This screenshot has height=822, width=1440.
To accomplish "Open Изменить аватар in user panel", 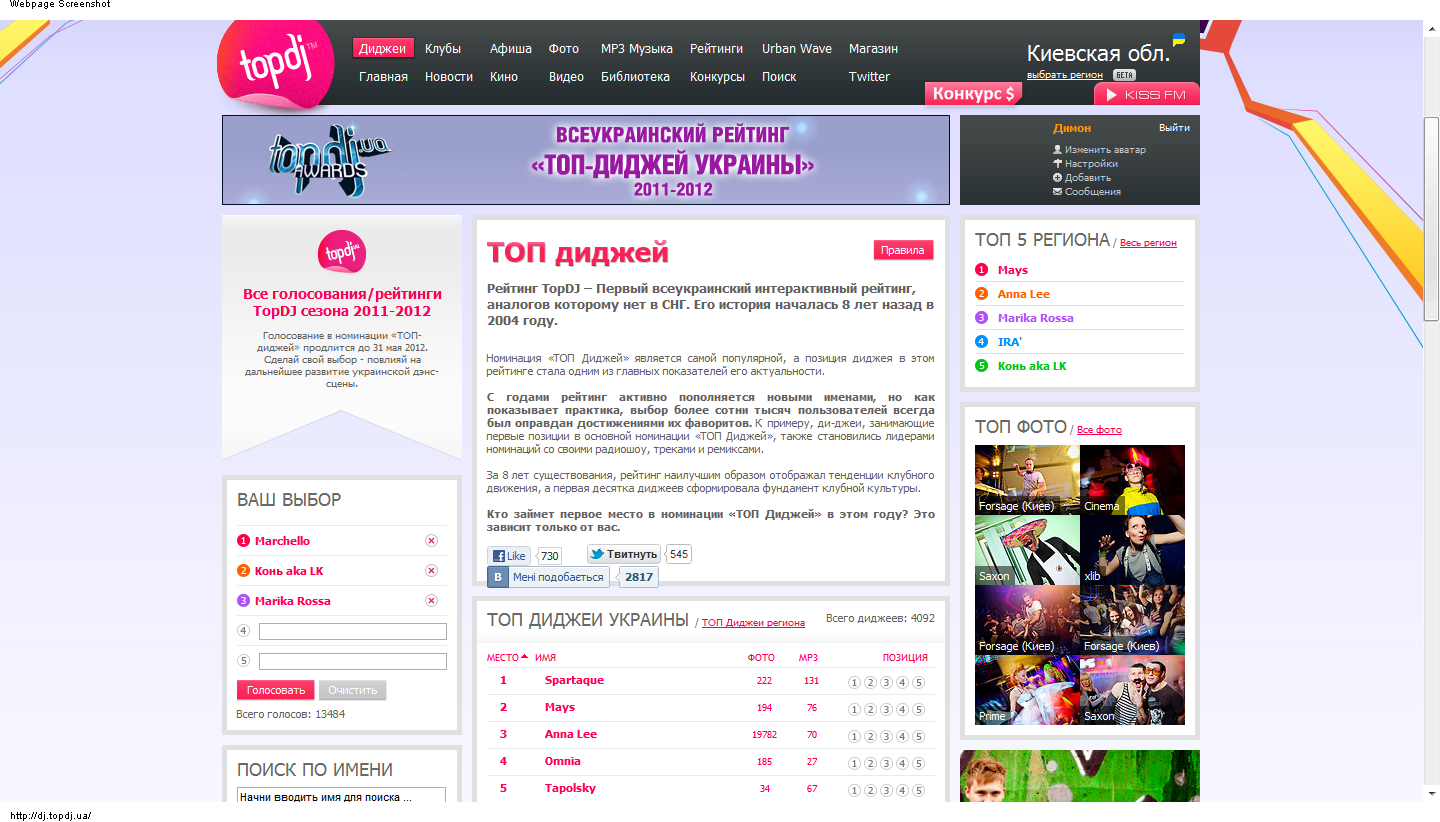I will click(x=1105, y=150).
